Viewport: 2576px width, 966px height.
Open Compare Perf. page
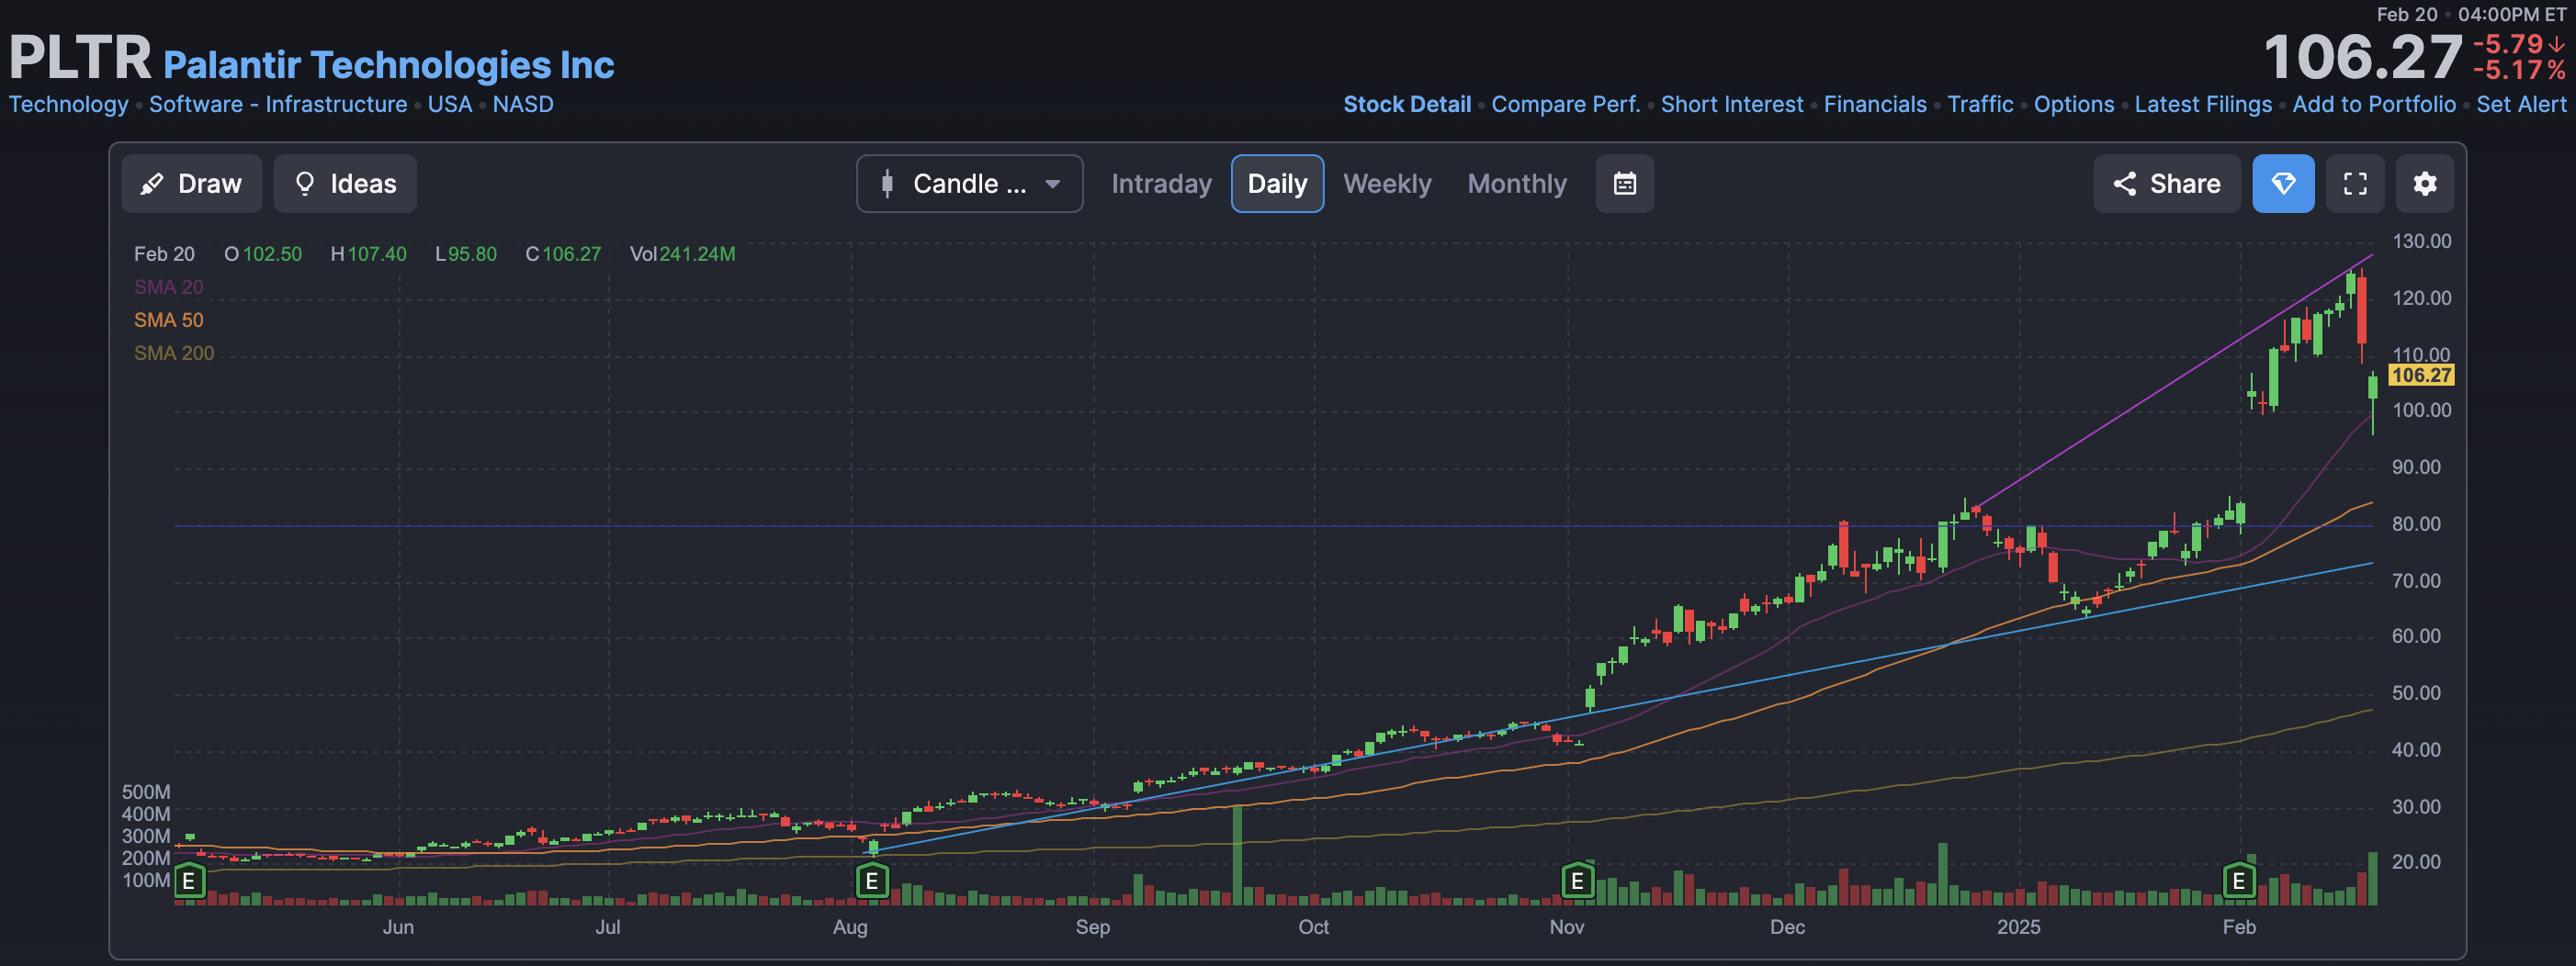pyautogui.click(x=1566, y=104)
